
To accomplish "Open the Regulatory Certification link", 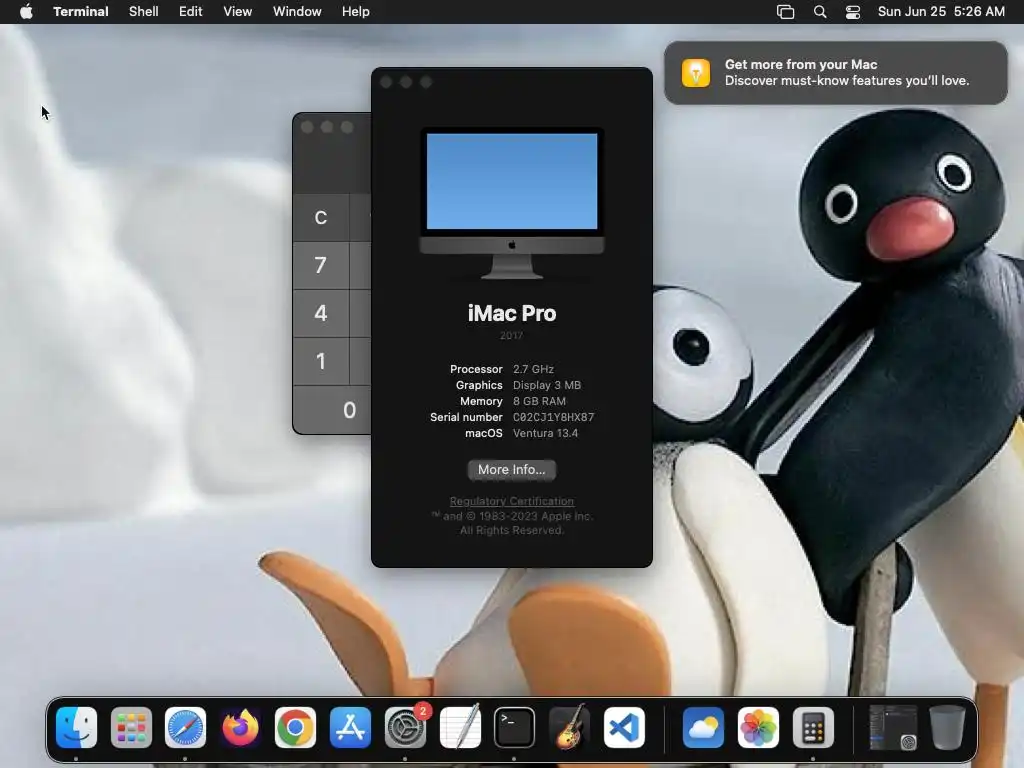I will pos(511,501).
